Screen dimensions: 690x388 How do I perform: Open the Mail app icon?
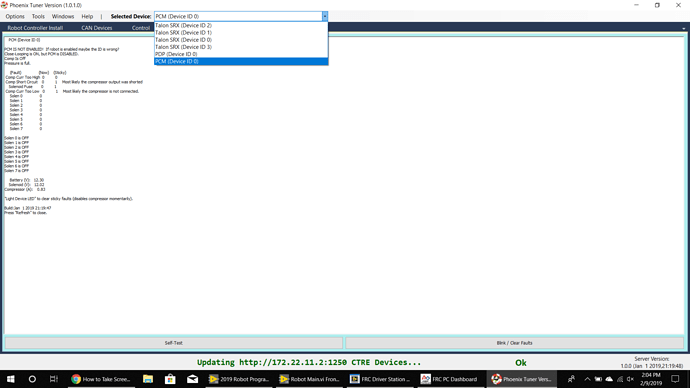(192, 379)
